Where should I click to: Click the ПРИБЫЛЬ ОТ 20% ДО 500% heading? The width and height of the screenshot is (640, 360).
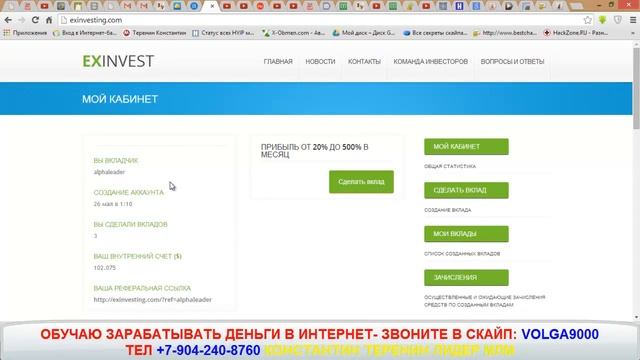[314, 151]
